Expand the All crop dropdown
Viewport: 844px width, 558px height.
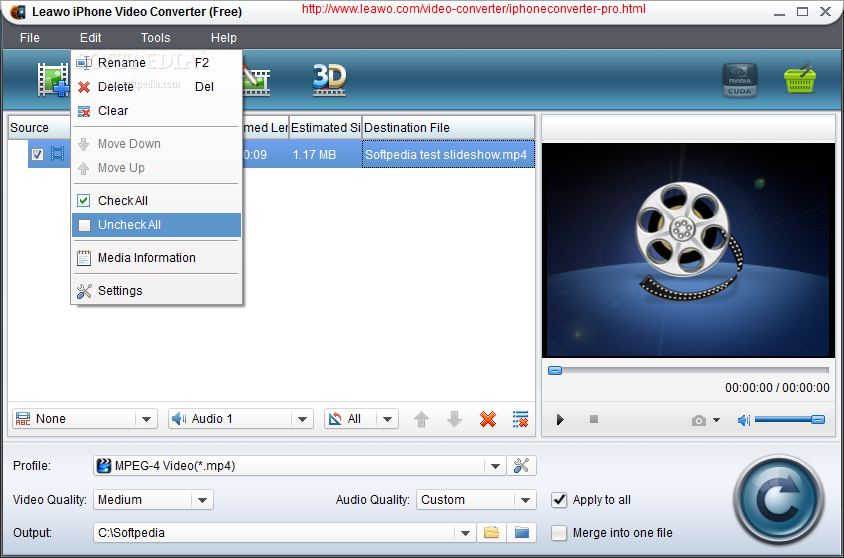point(388,419)
